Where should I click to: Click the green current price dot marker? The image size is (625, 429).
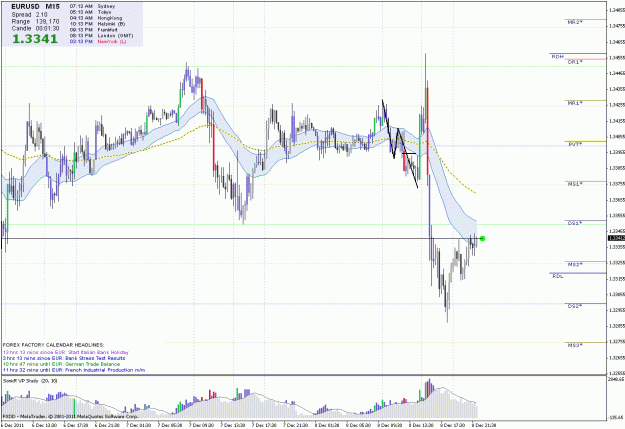(482, 238)
